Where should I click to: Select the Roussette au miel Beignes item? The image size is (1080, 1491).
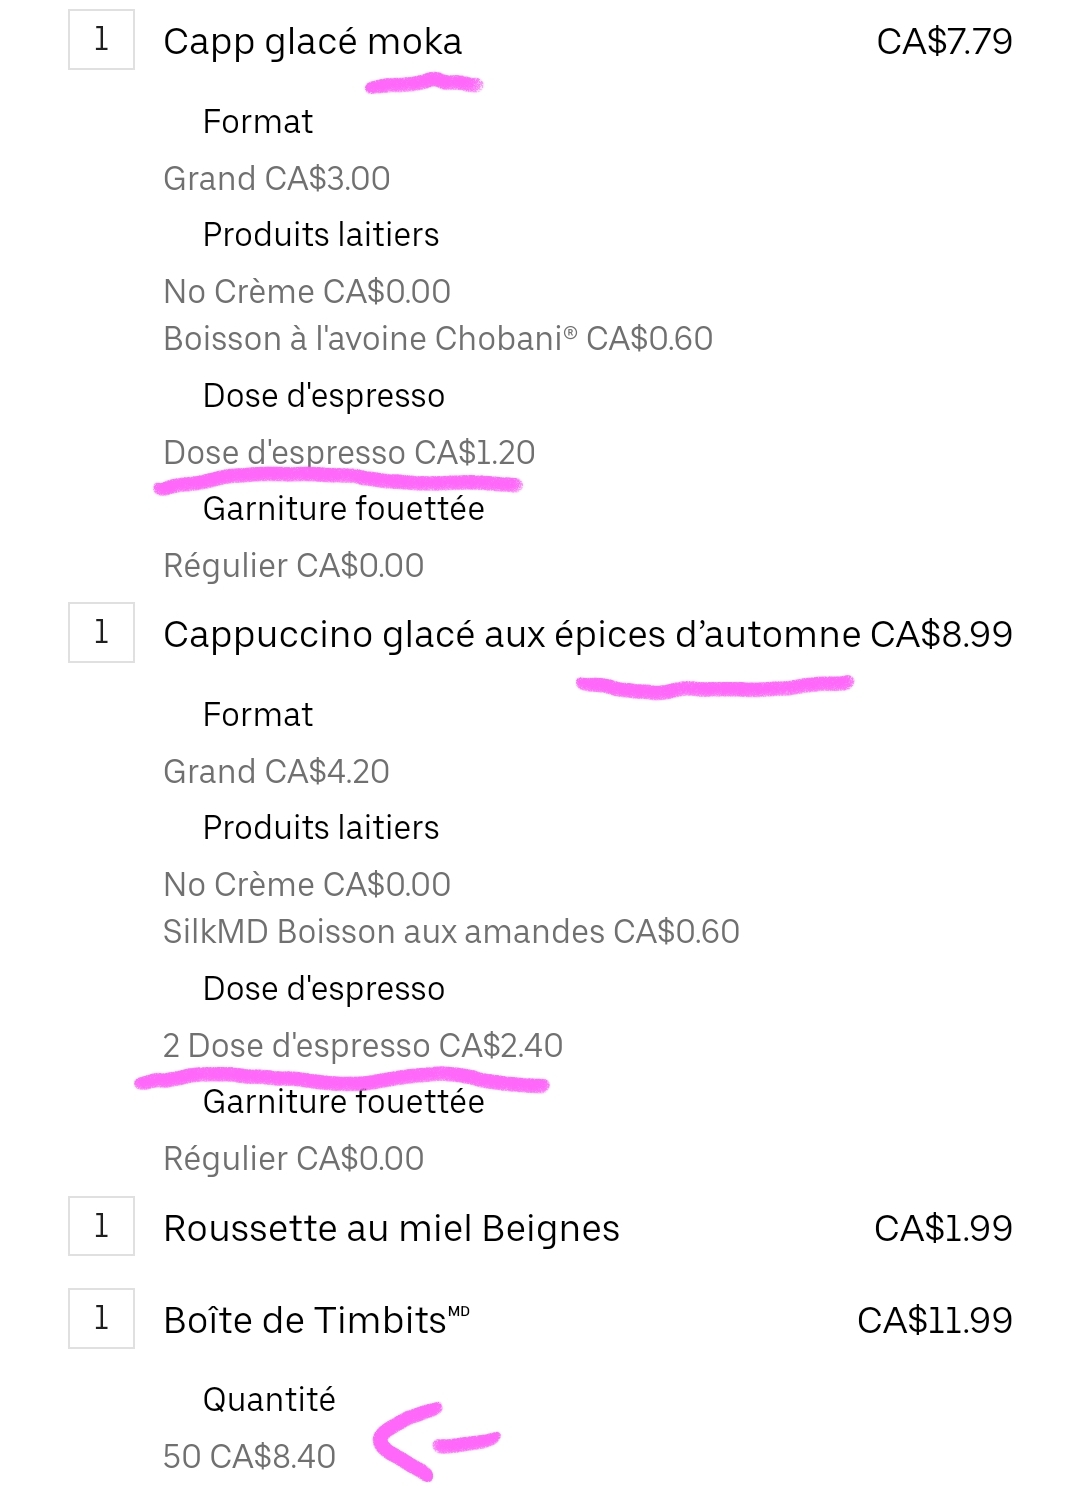coord(391,1228)
